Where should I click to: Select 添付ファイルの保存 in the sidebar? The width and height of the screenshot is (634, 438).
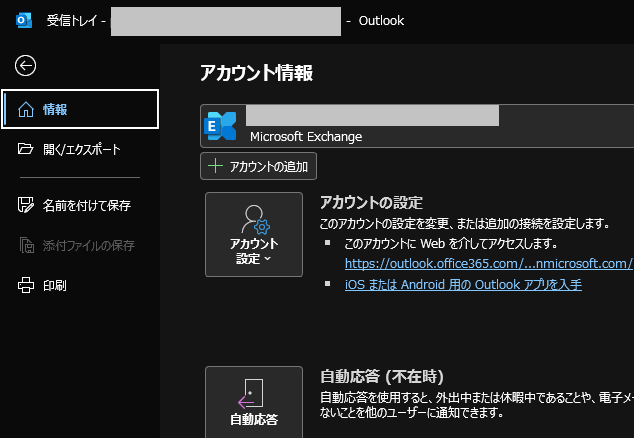(80, 245)
